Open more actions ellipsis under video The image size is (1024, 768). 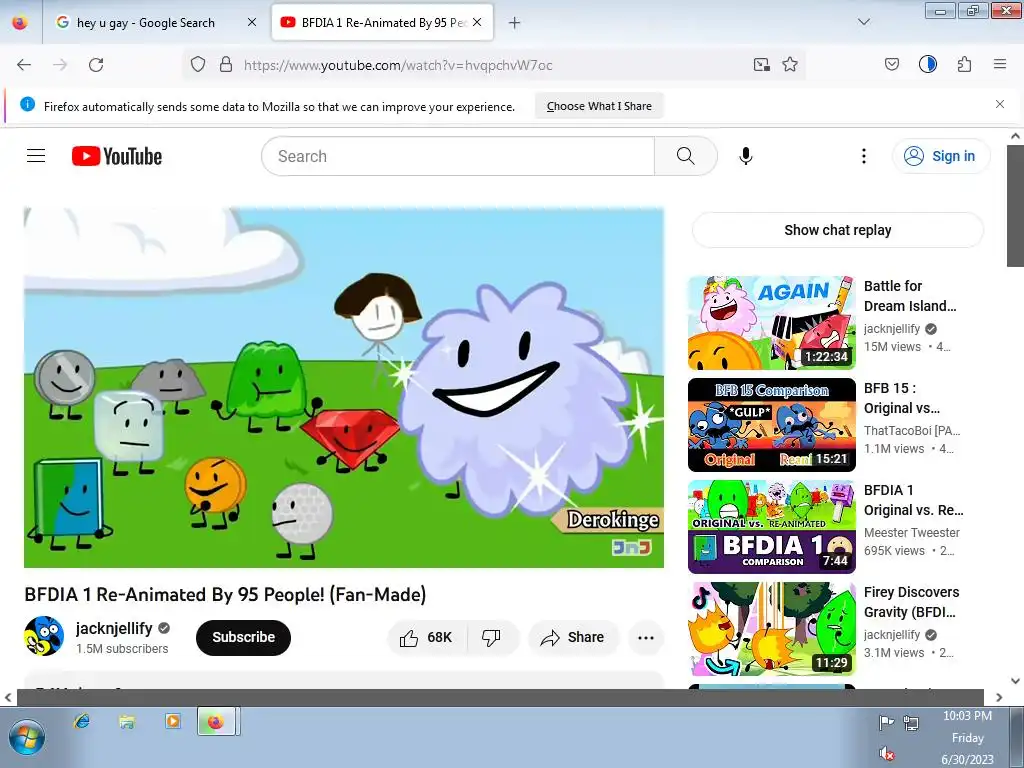[645, 638]
